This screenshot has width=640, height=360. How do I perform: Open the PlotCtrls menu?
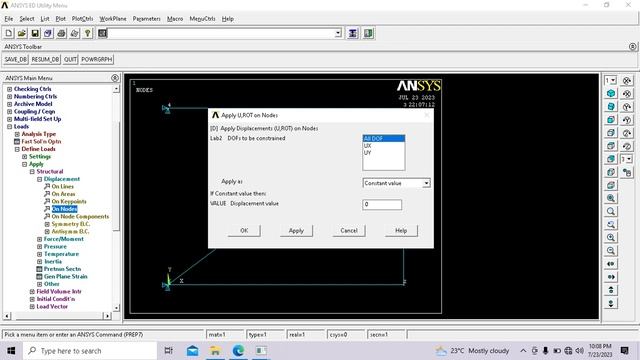point(82,19)
